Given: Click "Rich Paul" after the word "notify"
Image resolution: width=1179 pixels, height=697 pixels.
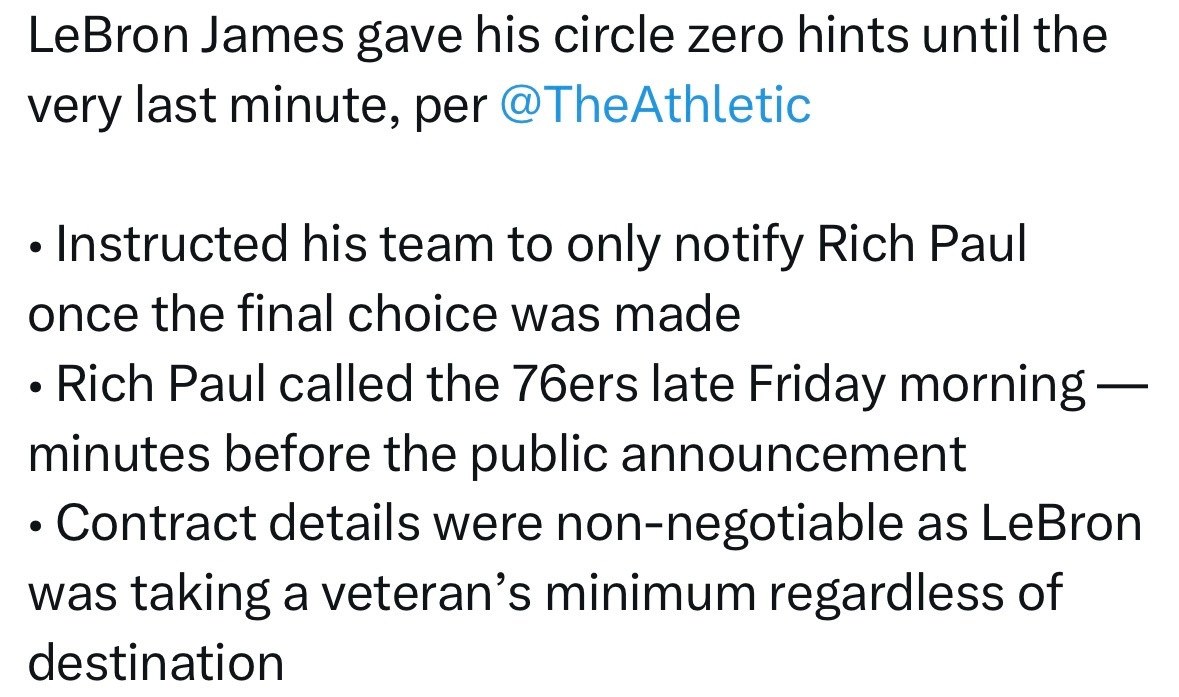Looking at the screenshot, I should click(921, 244).
